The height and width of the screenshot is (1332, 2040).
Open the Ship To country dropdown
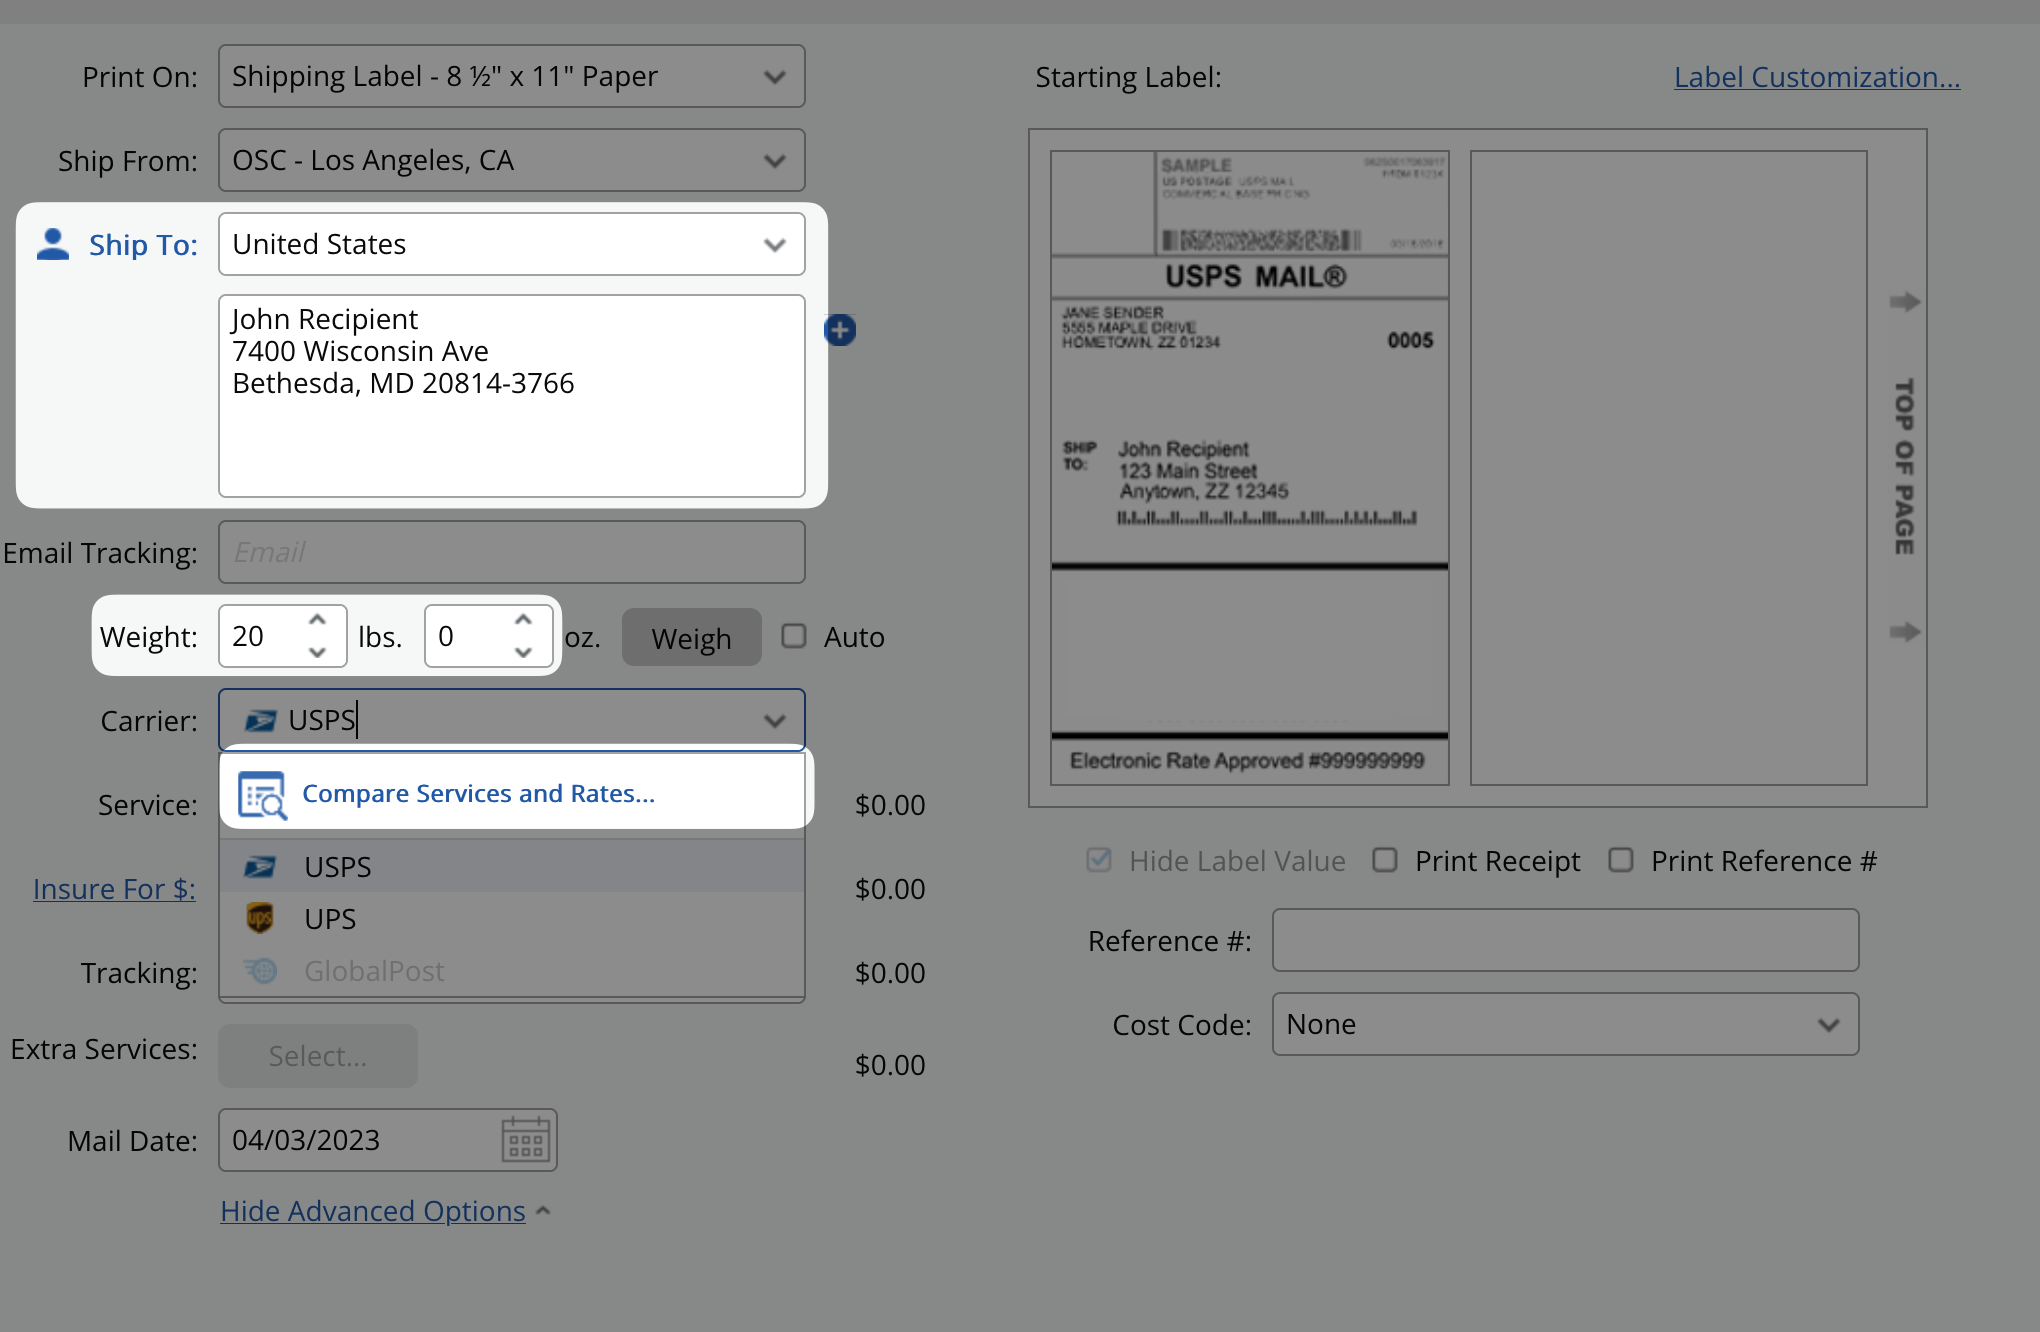[x=512, y=244]
